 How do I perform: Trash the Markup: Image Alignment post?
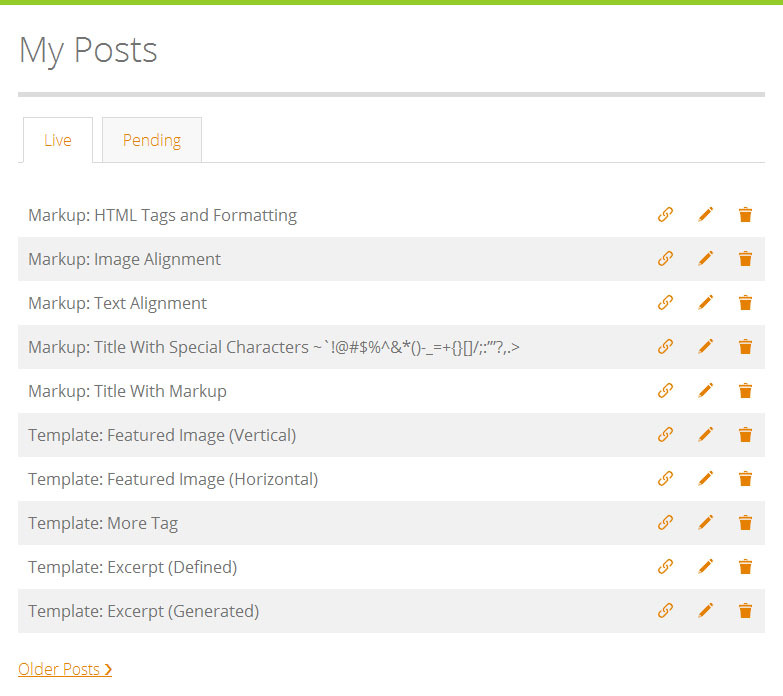pyautogui.click(x=745, y=259)
